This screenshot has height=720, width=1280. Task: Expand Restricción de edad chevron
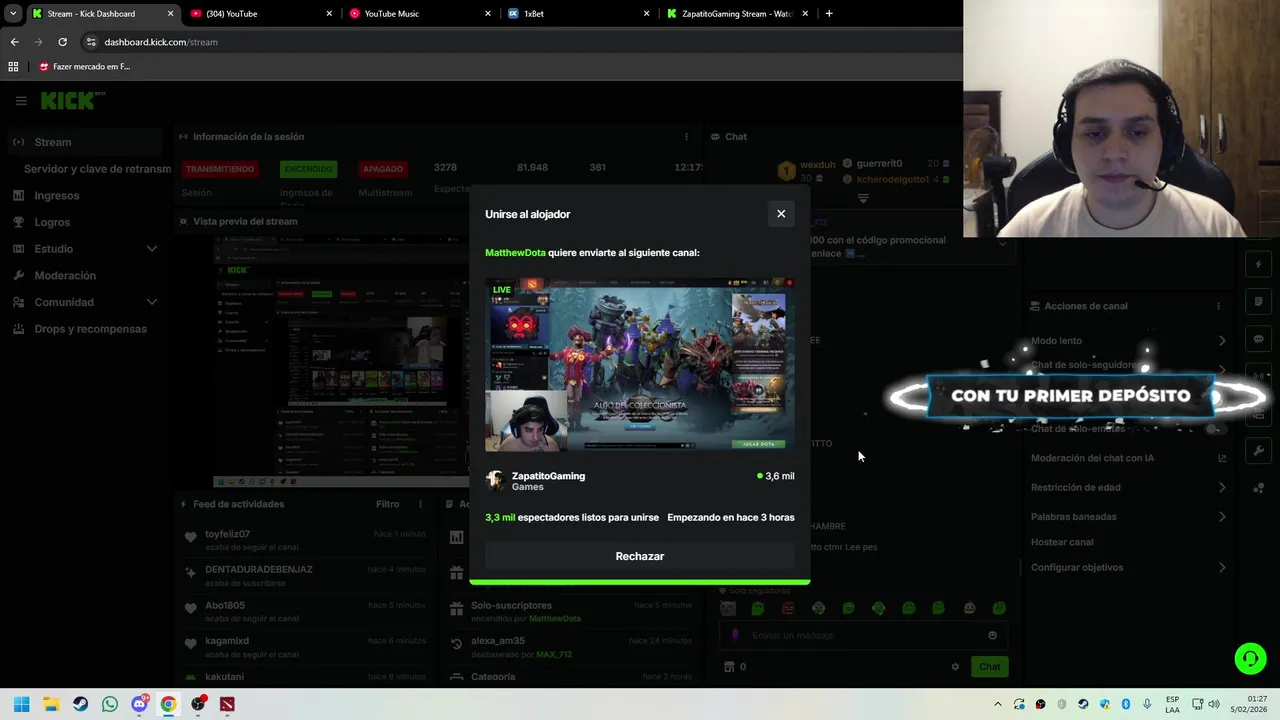[x=1222, y=487]
